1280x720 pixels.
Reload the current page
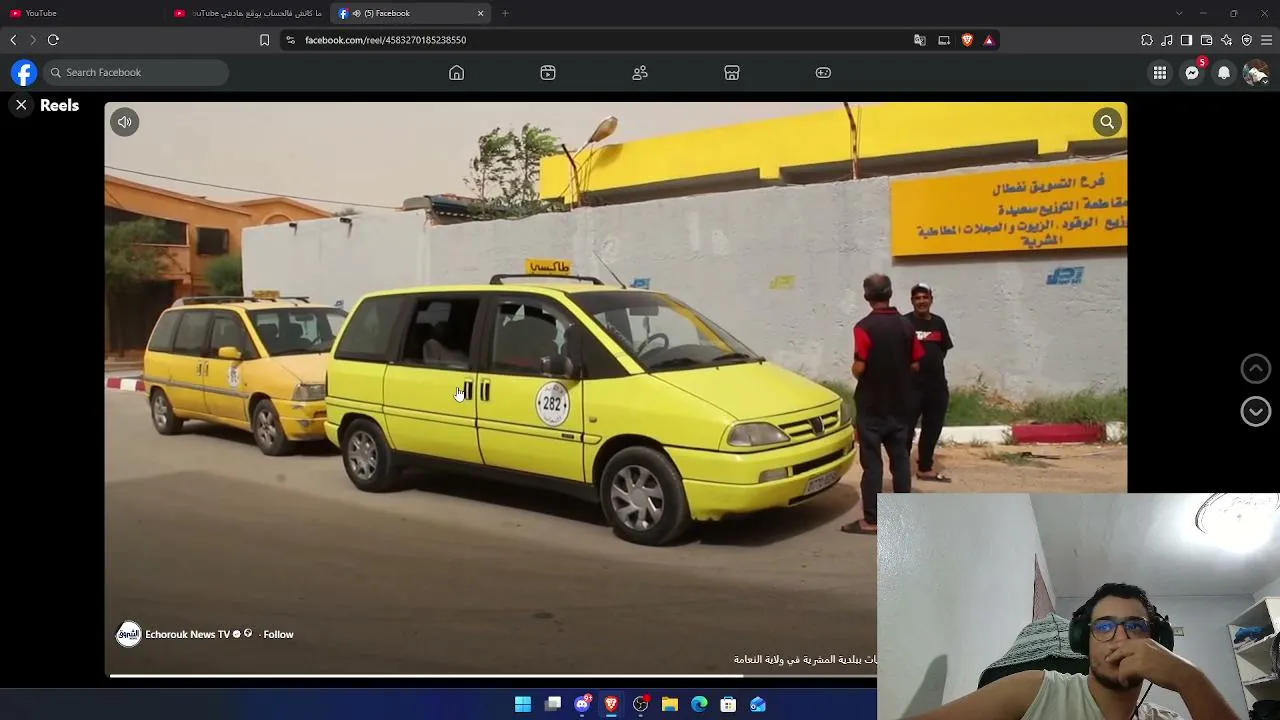click(53, 40)
